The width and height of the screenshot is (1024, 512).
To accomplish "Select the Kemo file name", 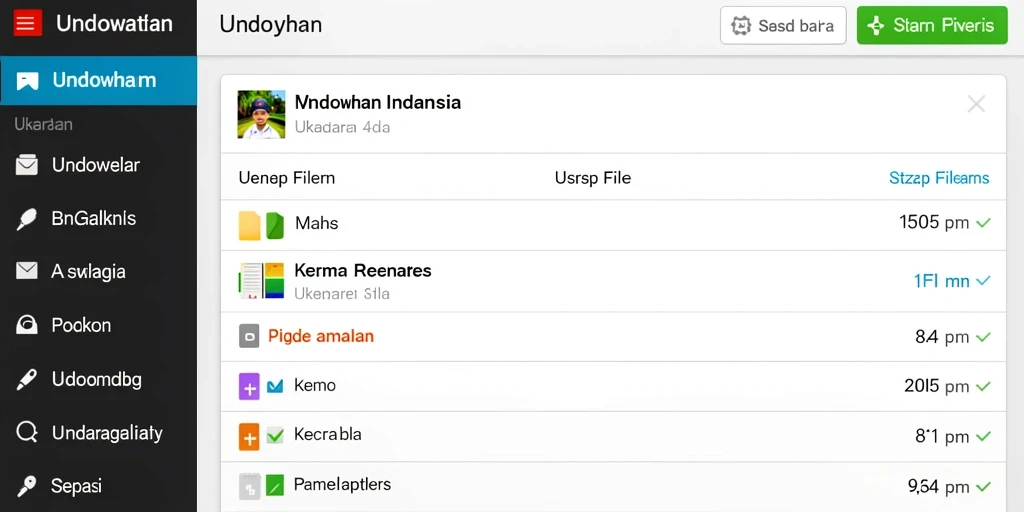I will 315,385.
